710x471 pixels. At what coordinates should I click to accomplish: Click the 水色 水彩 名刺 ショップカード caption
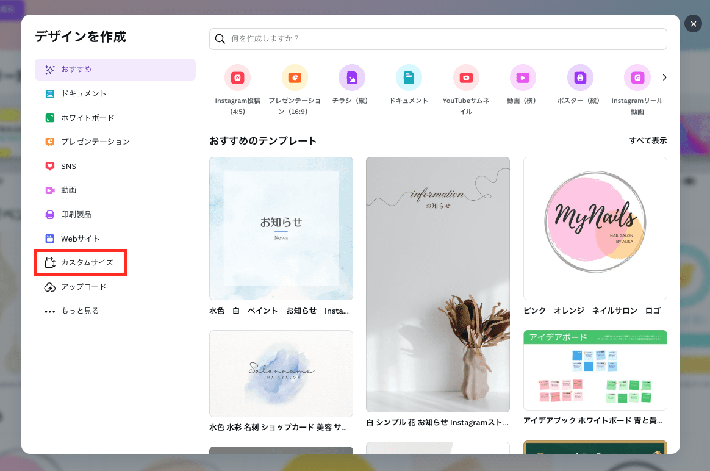pyautogui.click(x=278, y=427)
